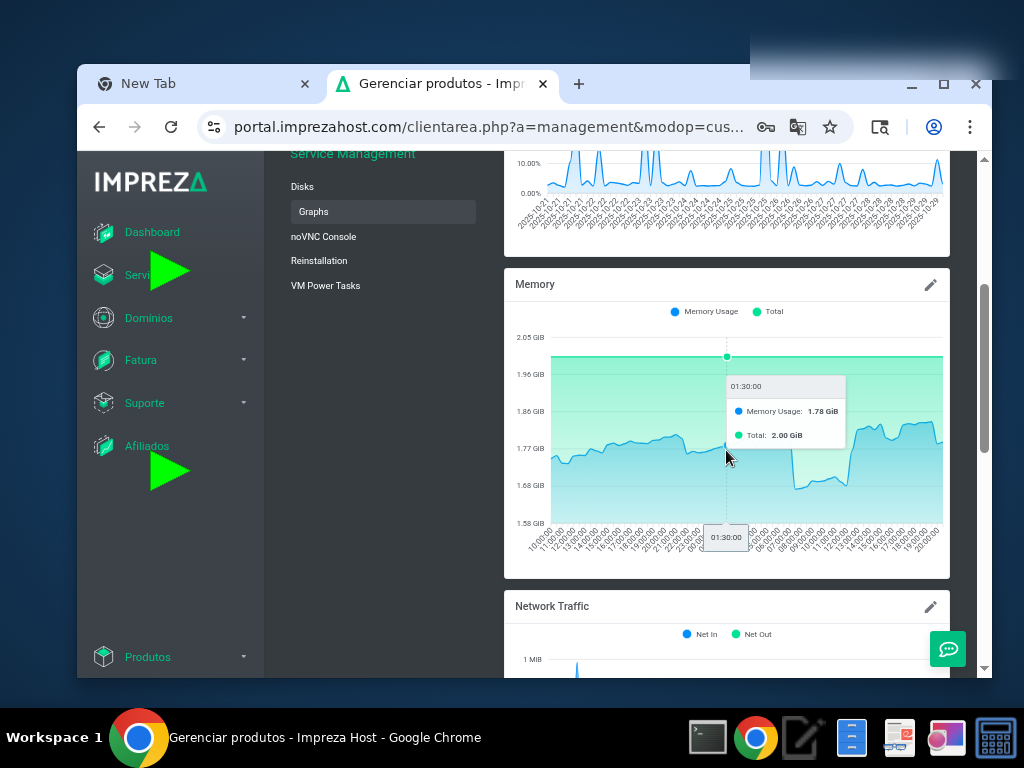
Task: Open the terminal from taskbar
Action: (708, 737)
